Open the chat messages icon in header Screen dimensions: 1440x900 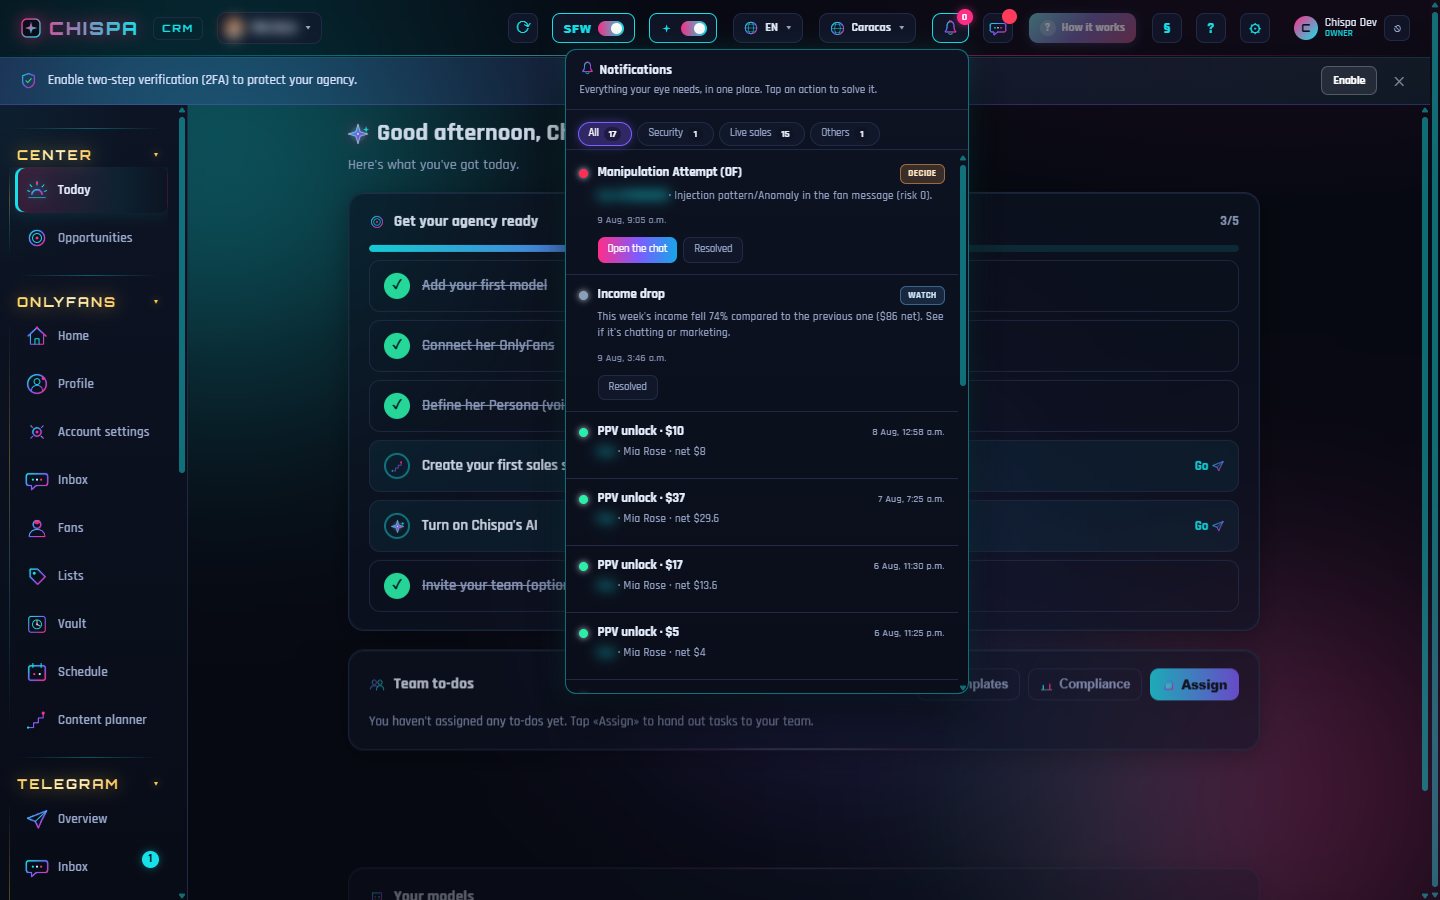tap(998, 28)
